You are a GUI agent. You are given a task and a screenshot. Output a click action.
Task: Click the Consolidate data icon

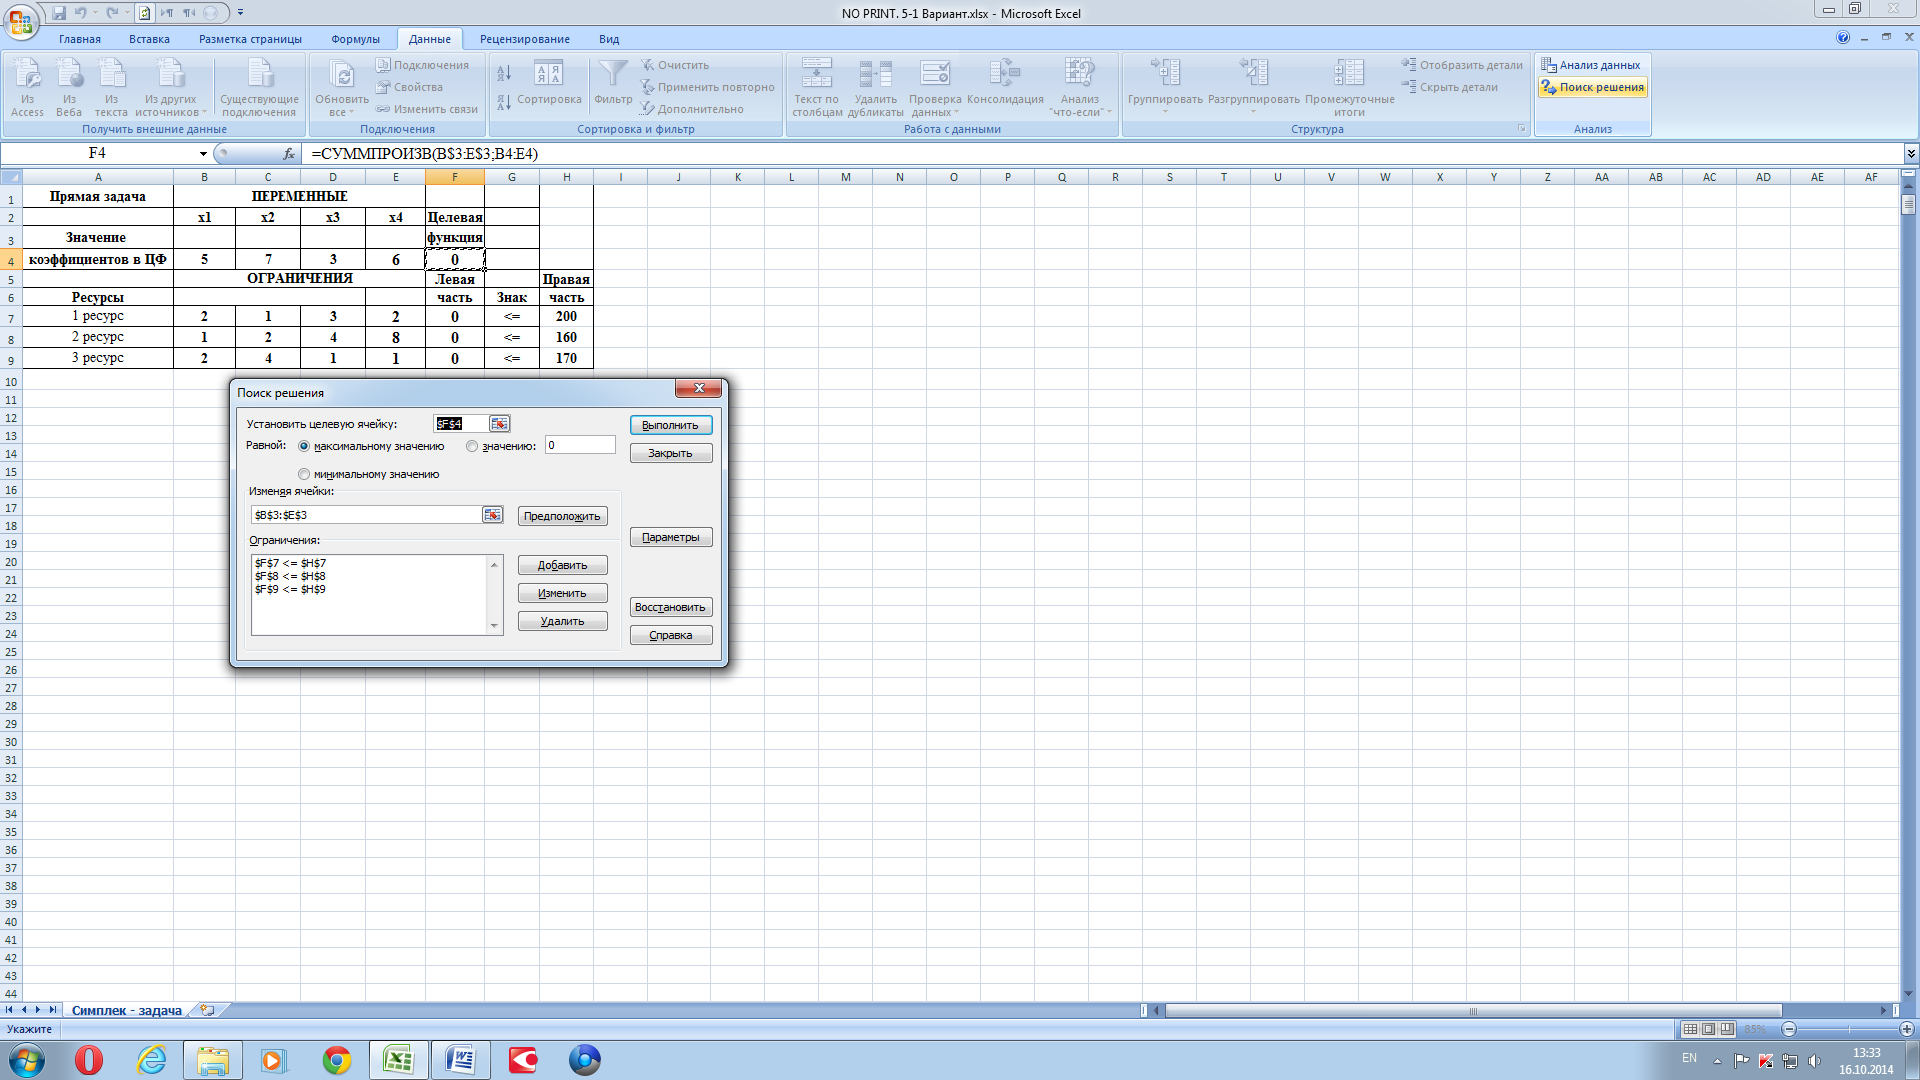[1004, 74]
